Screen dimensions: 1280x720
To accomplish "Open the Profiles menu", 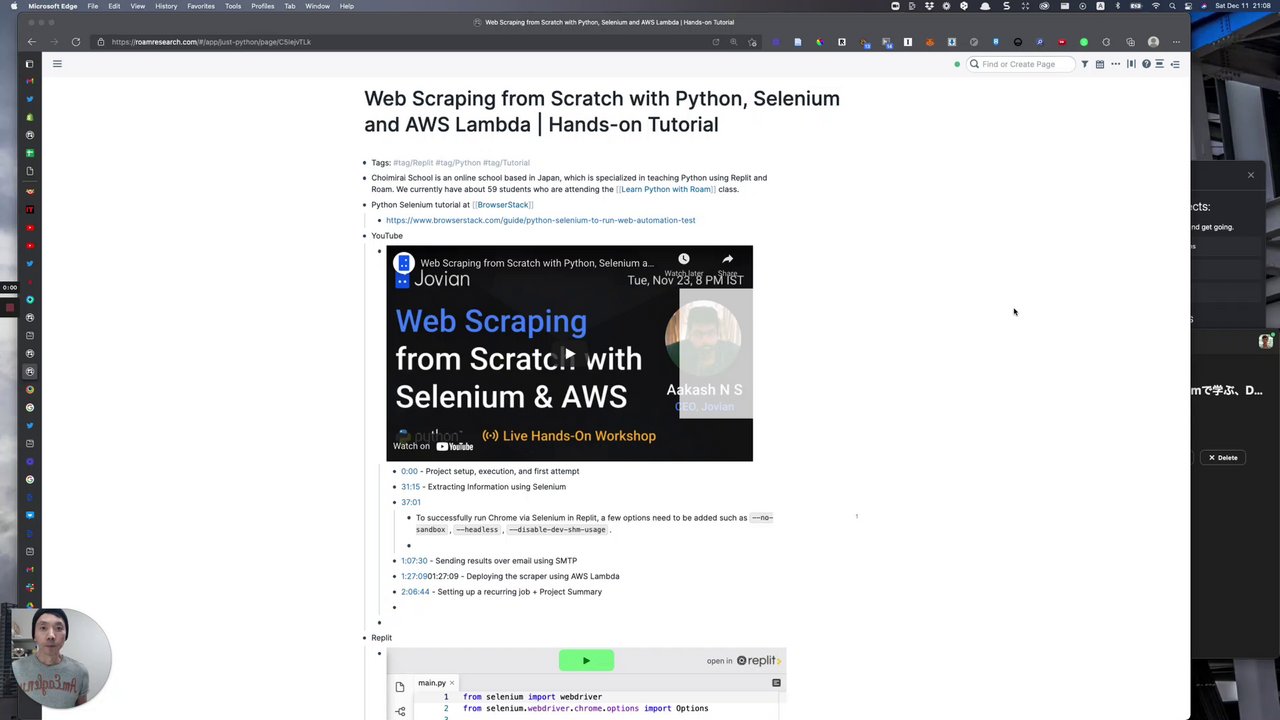I will pos(263,6).
